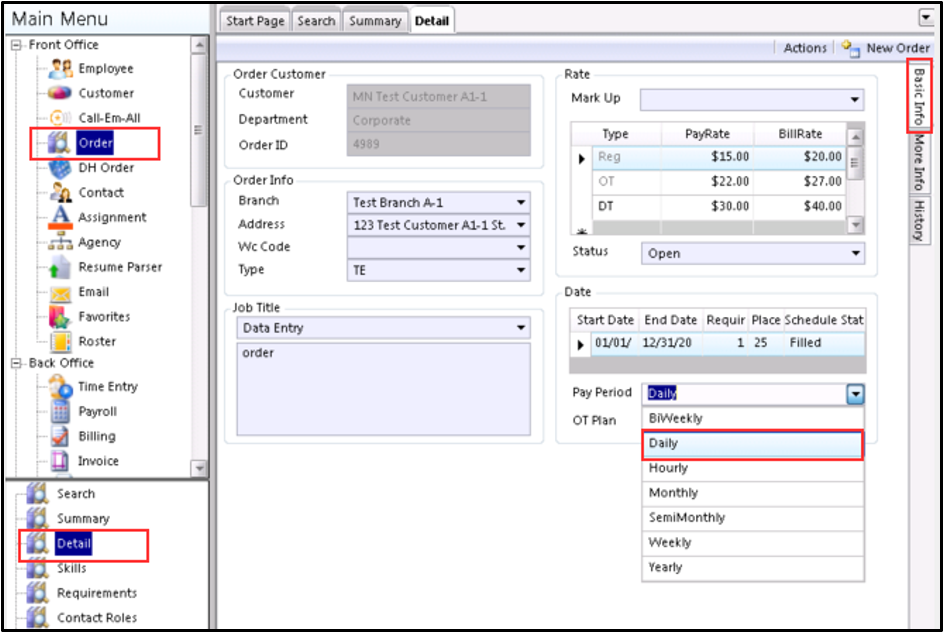Viewport: 944px width, 632px height.
Task: Choose Monthly pay period option
Action: click(753, 493)
